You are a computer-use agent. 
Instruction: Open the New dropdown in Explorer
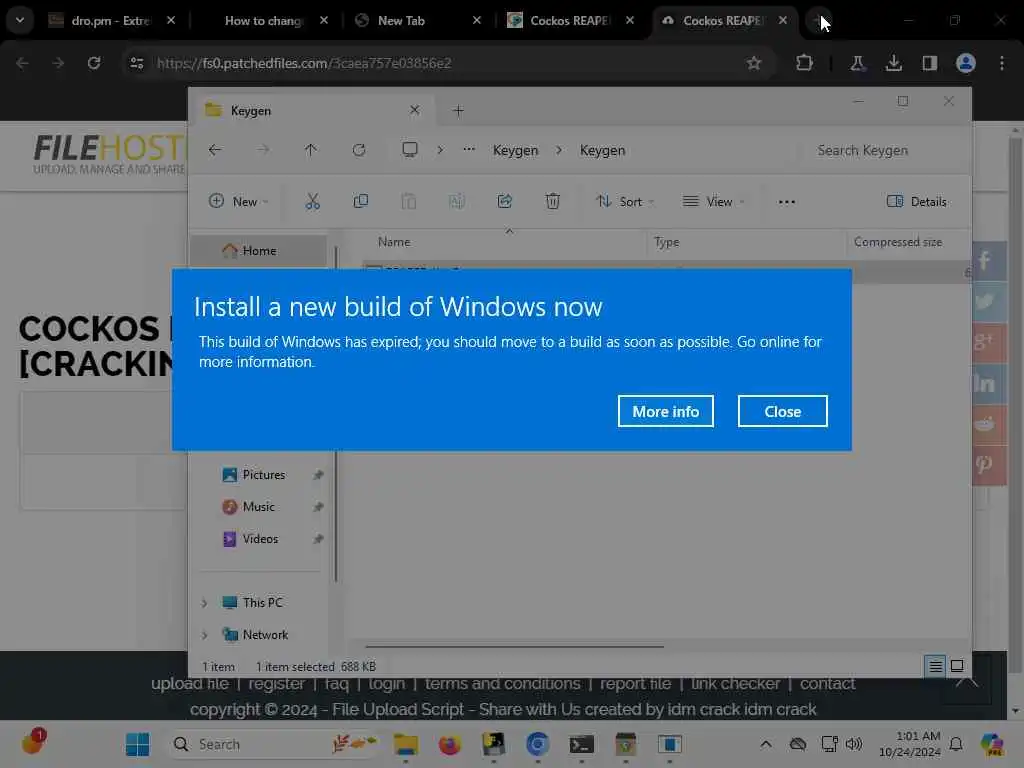238,201
